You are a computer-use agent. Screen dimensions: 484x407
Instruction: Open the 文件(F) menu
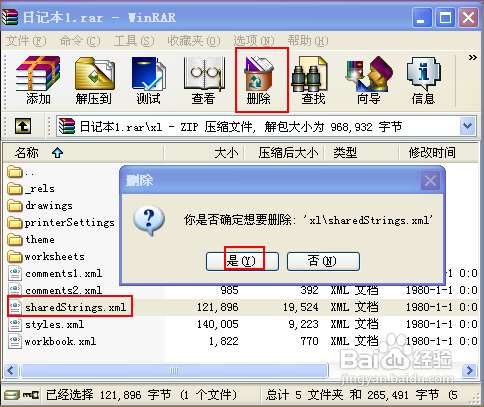click(x=26, y=41)
